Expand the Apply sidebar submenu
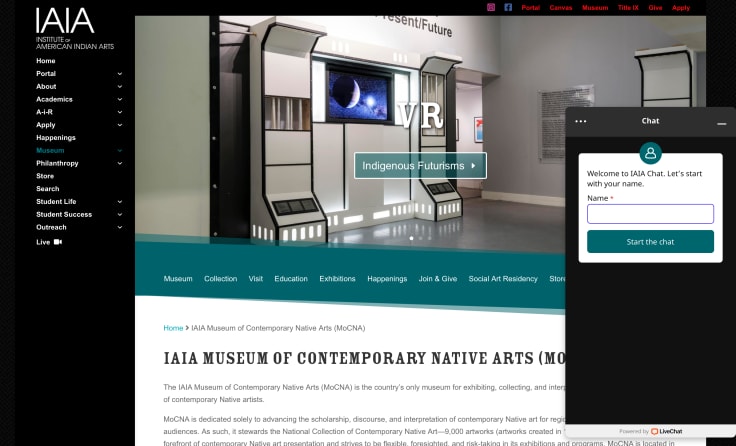 click(x=120, y=125)
